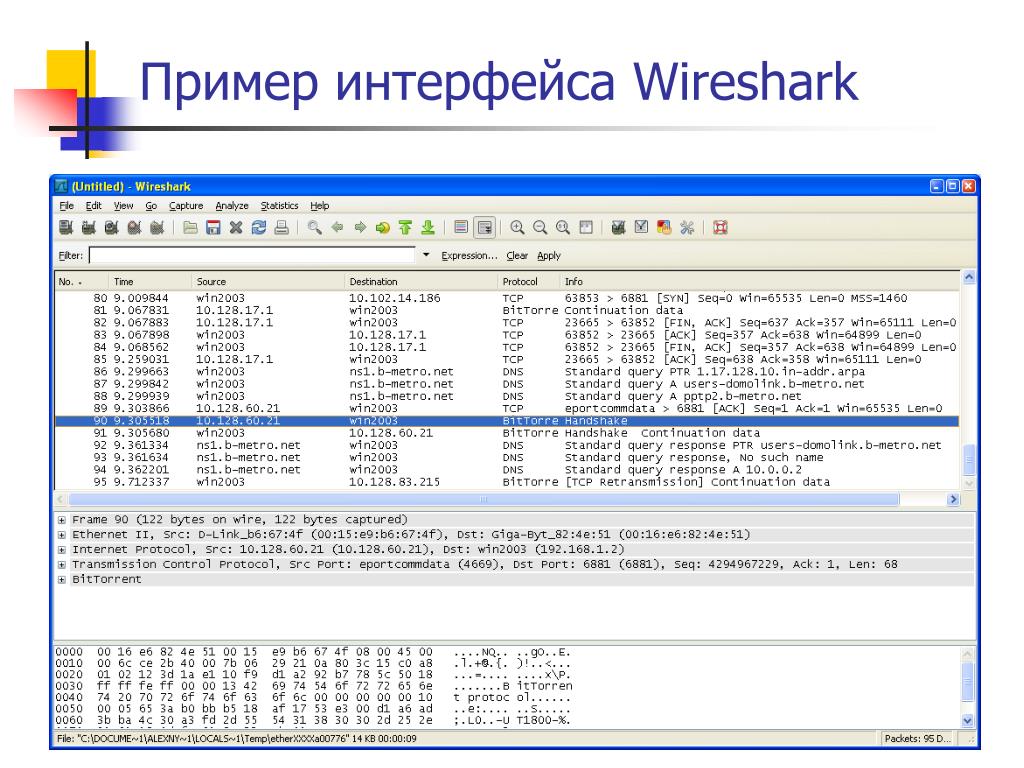Select packet 93 No such name response
Viewport: 1024px width, 768px height.
click(x=507, y=457)
